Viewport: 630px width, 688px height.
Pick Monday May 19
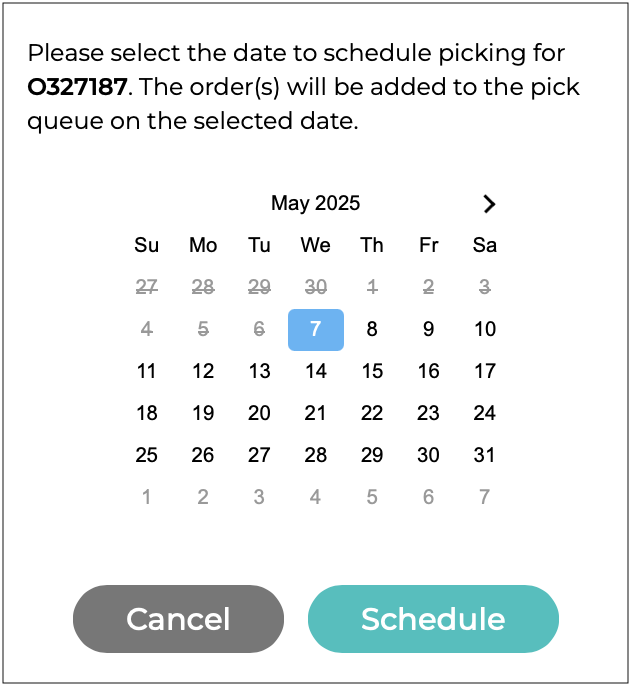click(203, 413)
